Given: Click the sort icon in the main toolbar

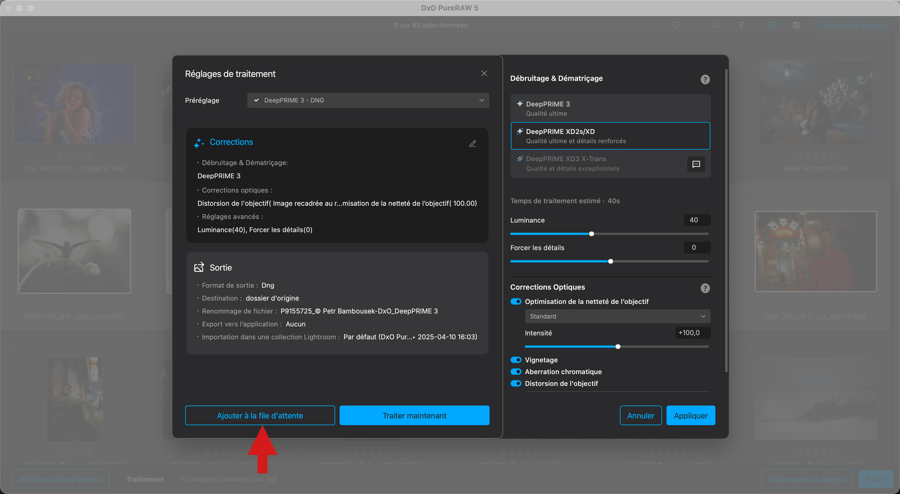Looking at the screenshot, I should click(x=716, y=25).
